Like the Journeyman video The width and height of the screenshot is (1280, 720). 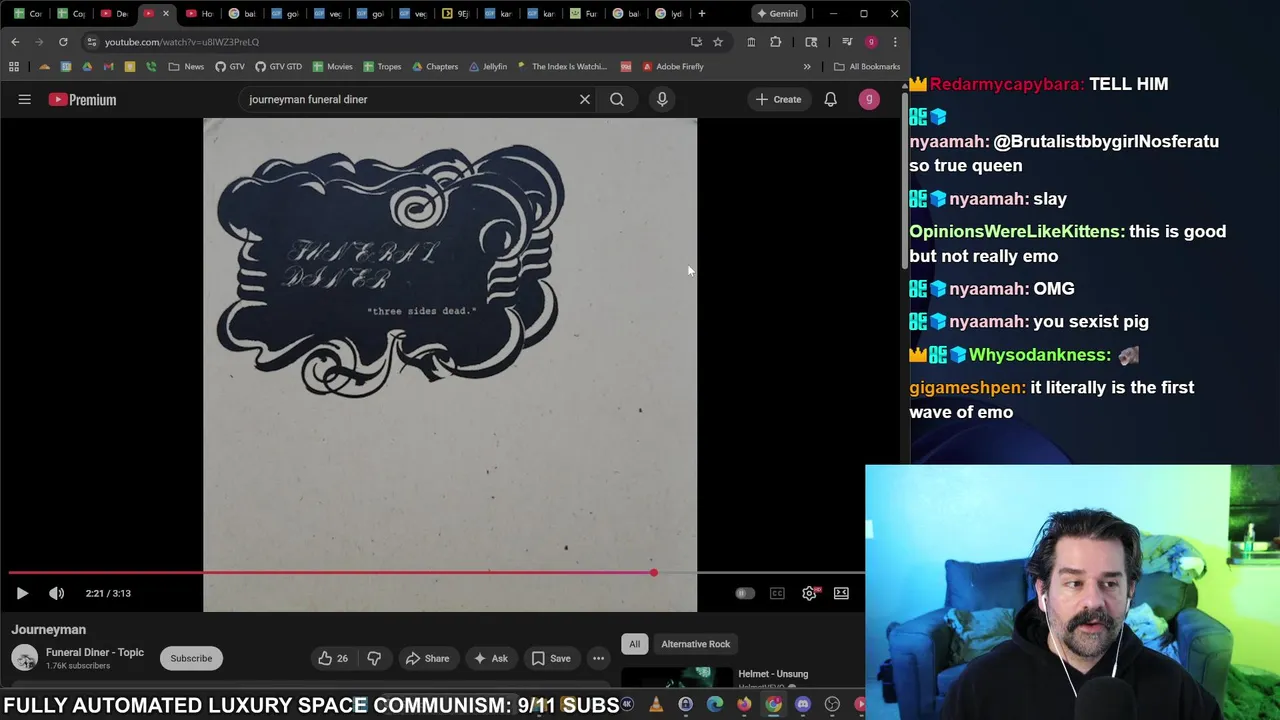(x=333, y=658)
